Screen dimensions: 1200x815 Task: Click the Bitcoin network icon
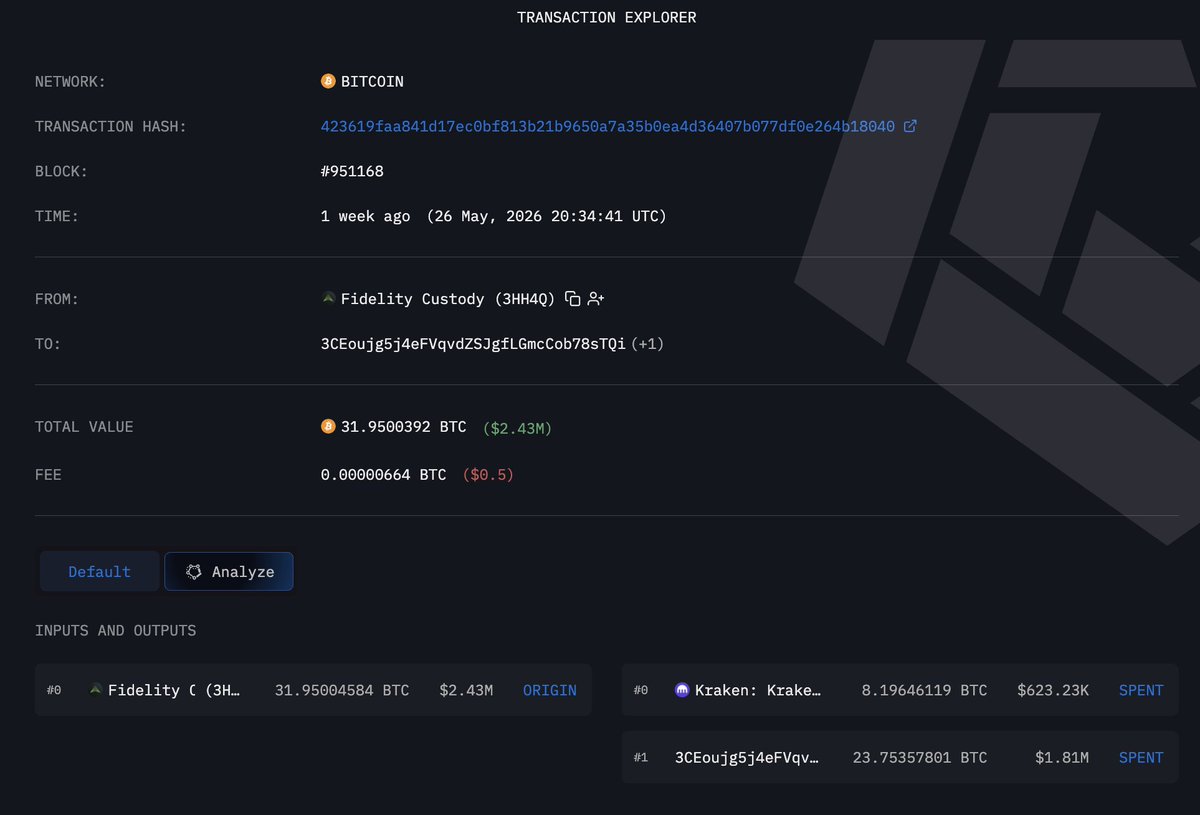coord(328,81)
